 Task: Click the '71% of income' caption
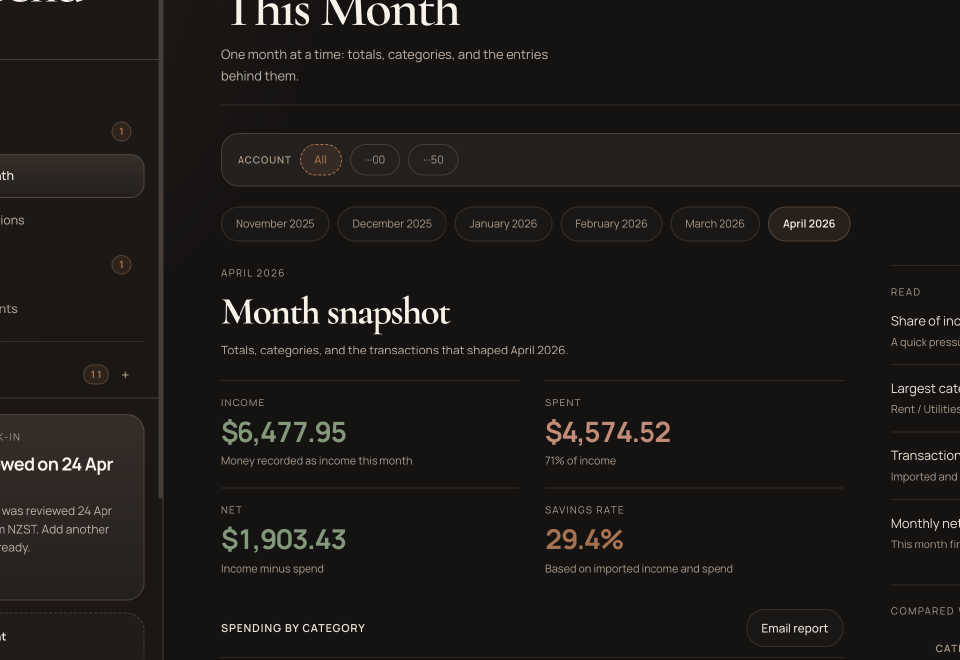pos(580,461)
